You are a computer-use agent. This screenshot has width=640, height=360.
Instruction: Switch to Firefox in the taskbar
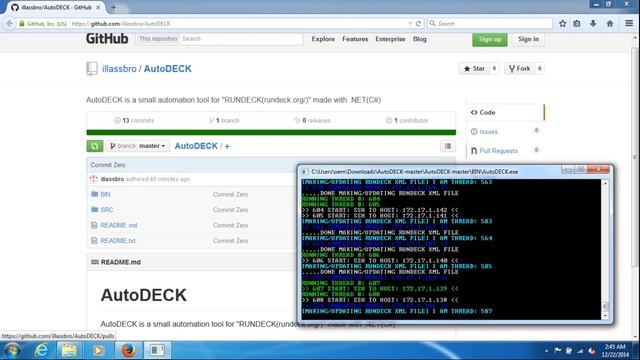[128, 350]
